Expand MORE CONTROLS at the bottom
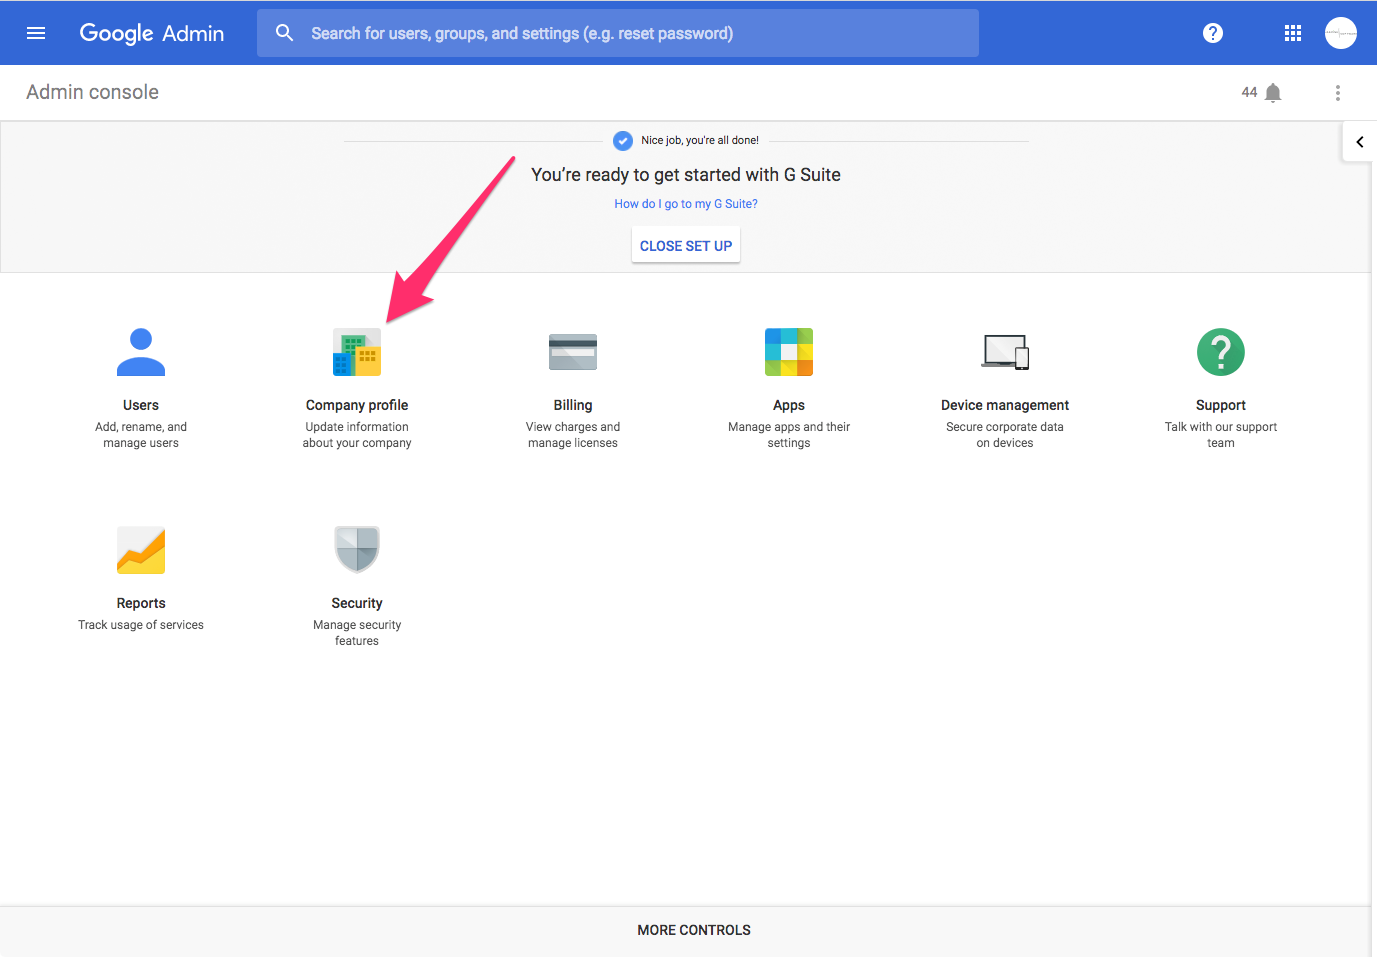The width and height of the screenshot is (1377, 957). tap(694, 930)
